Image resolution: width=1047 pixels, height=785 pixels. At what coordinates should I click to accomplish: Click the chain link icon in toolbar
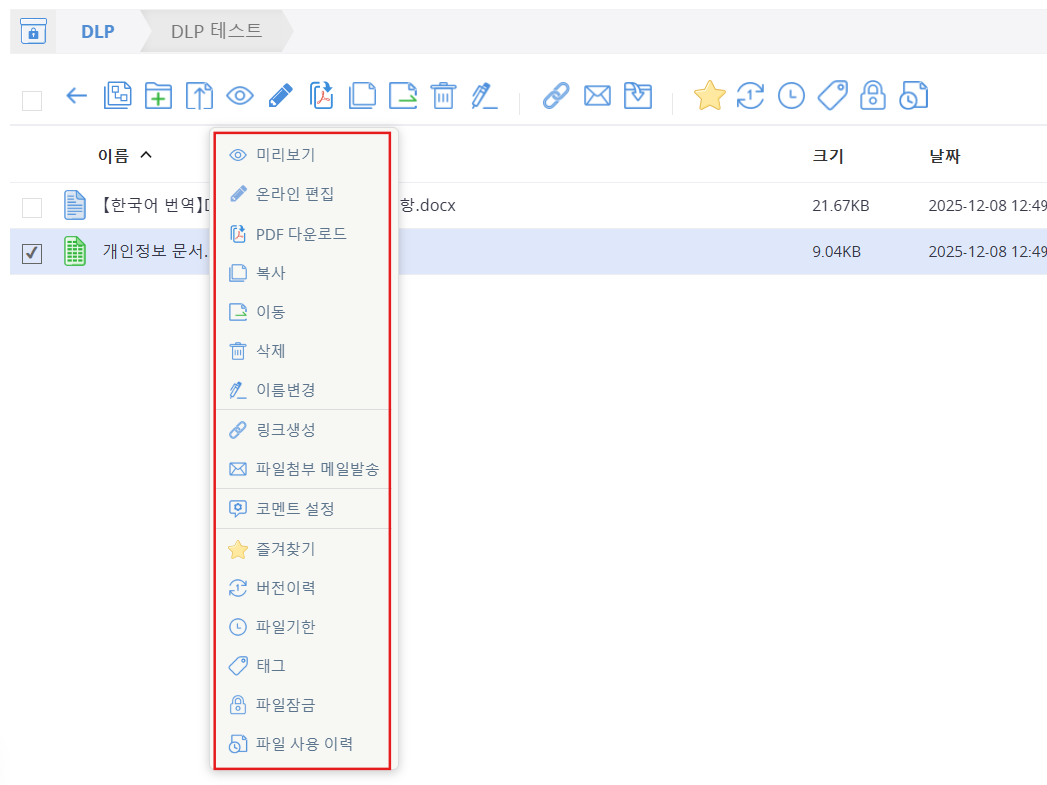point(555,96)
